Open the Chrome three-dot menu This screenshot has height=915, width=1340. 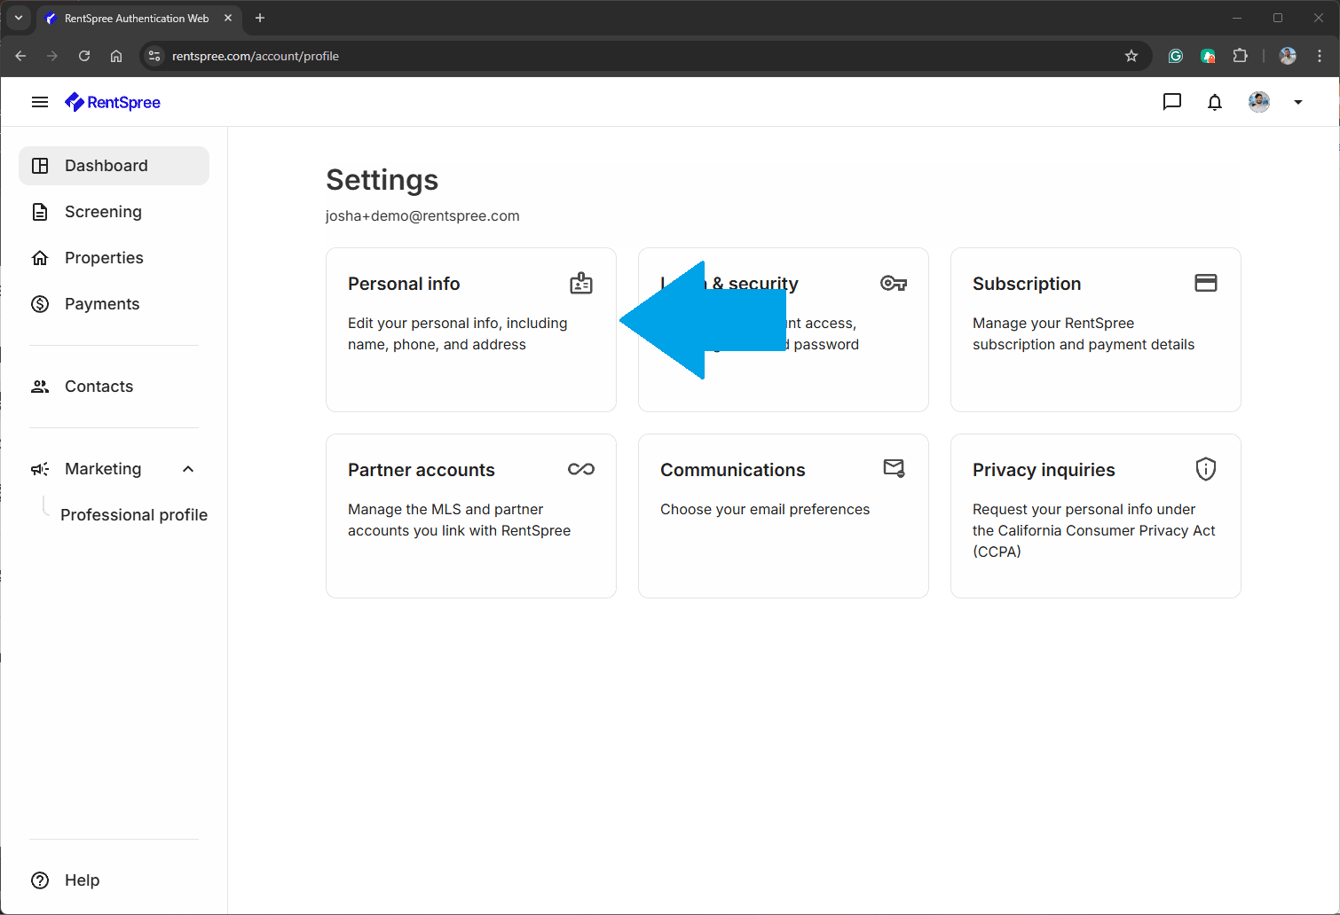coord(1319,56)
